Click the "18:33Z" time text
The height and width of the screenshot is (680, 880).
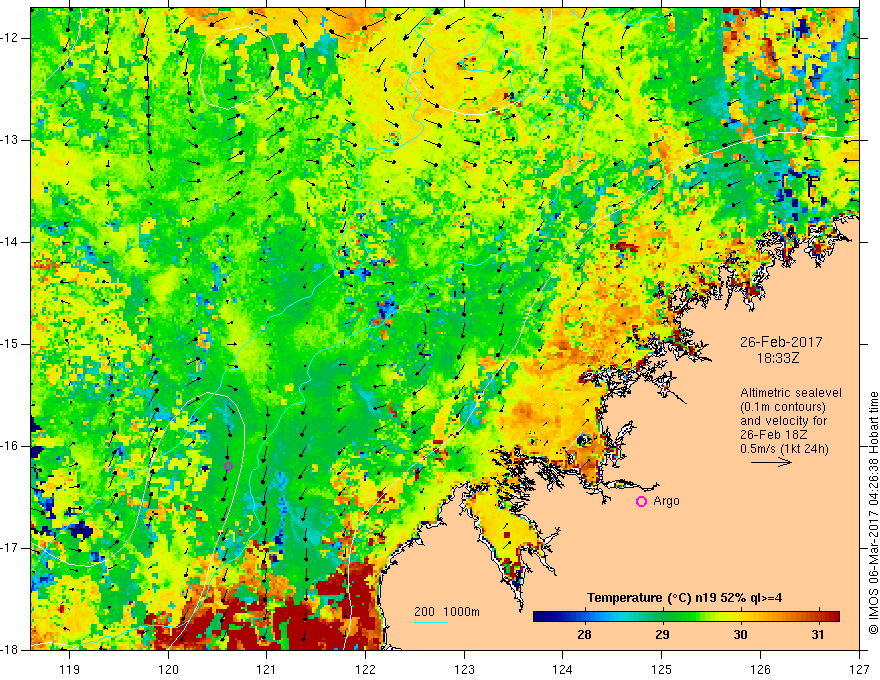pyautogui.click(x=778, y=357)
